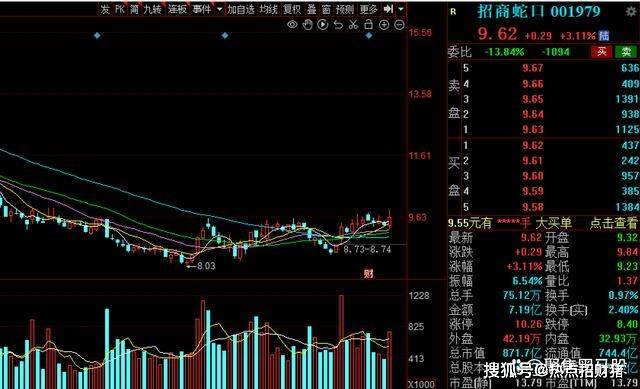
Task: Select the buy-4 price 9.59
Action: (x=533, y=191)
